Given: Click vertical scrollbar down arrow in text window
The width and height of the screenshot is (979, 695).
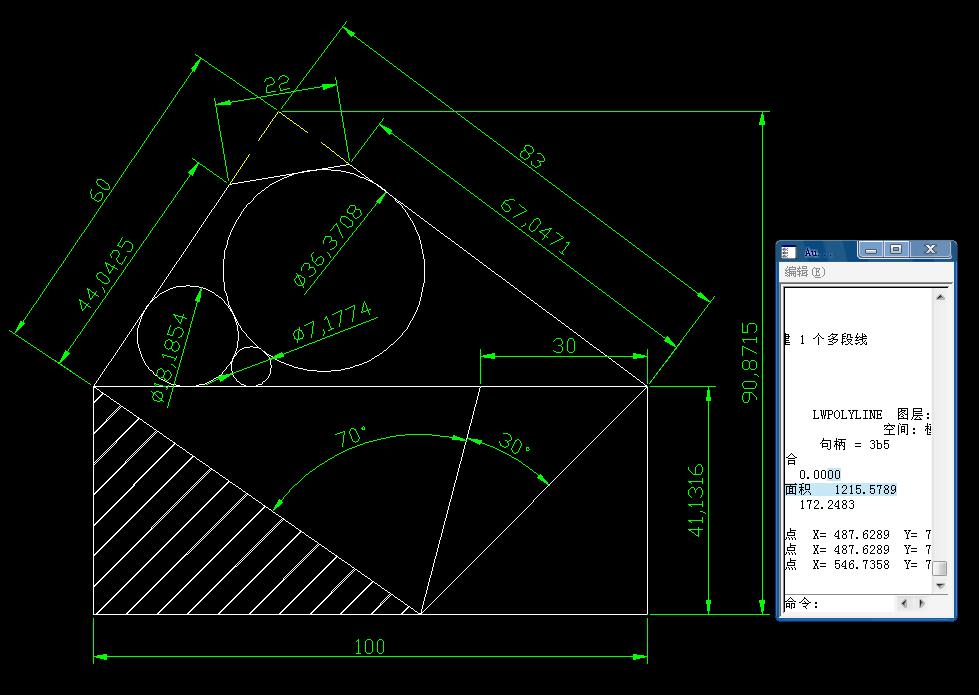Looking at the screenshot, I should 940,586.
